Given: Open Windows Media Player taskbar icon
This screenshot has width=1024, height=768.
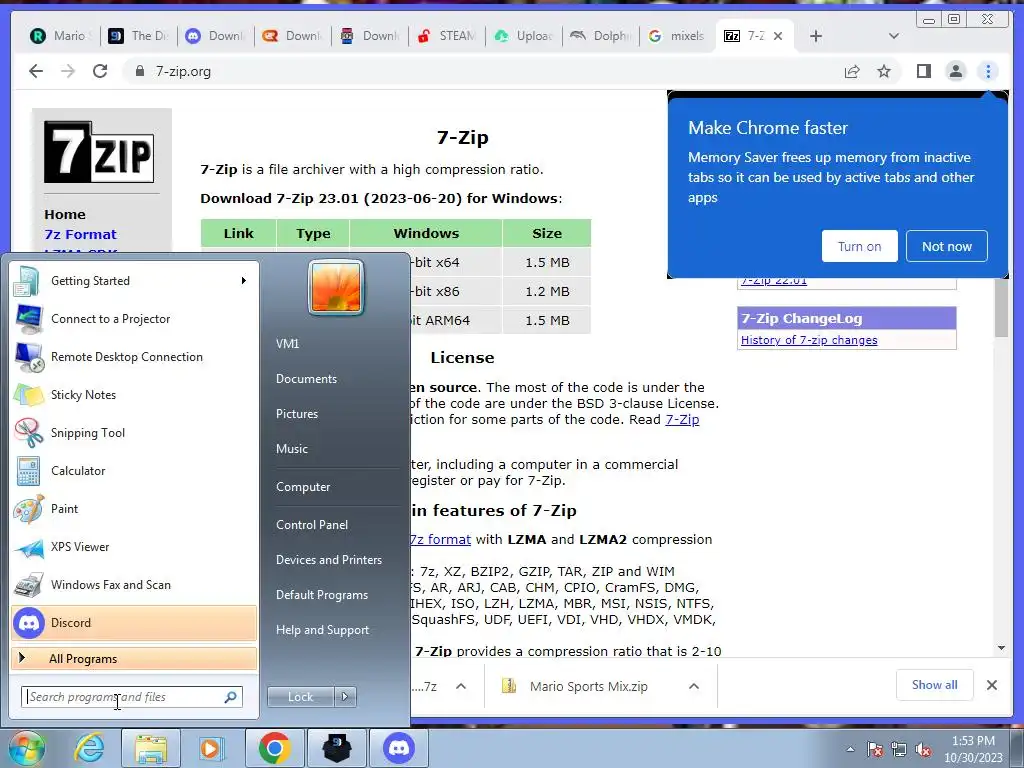Looking at the screenshot, I should [210, 748].
